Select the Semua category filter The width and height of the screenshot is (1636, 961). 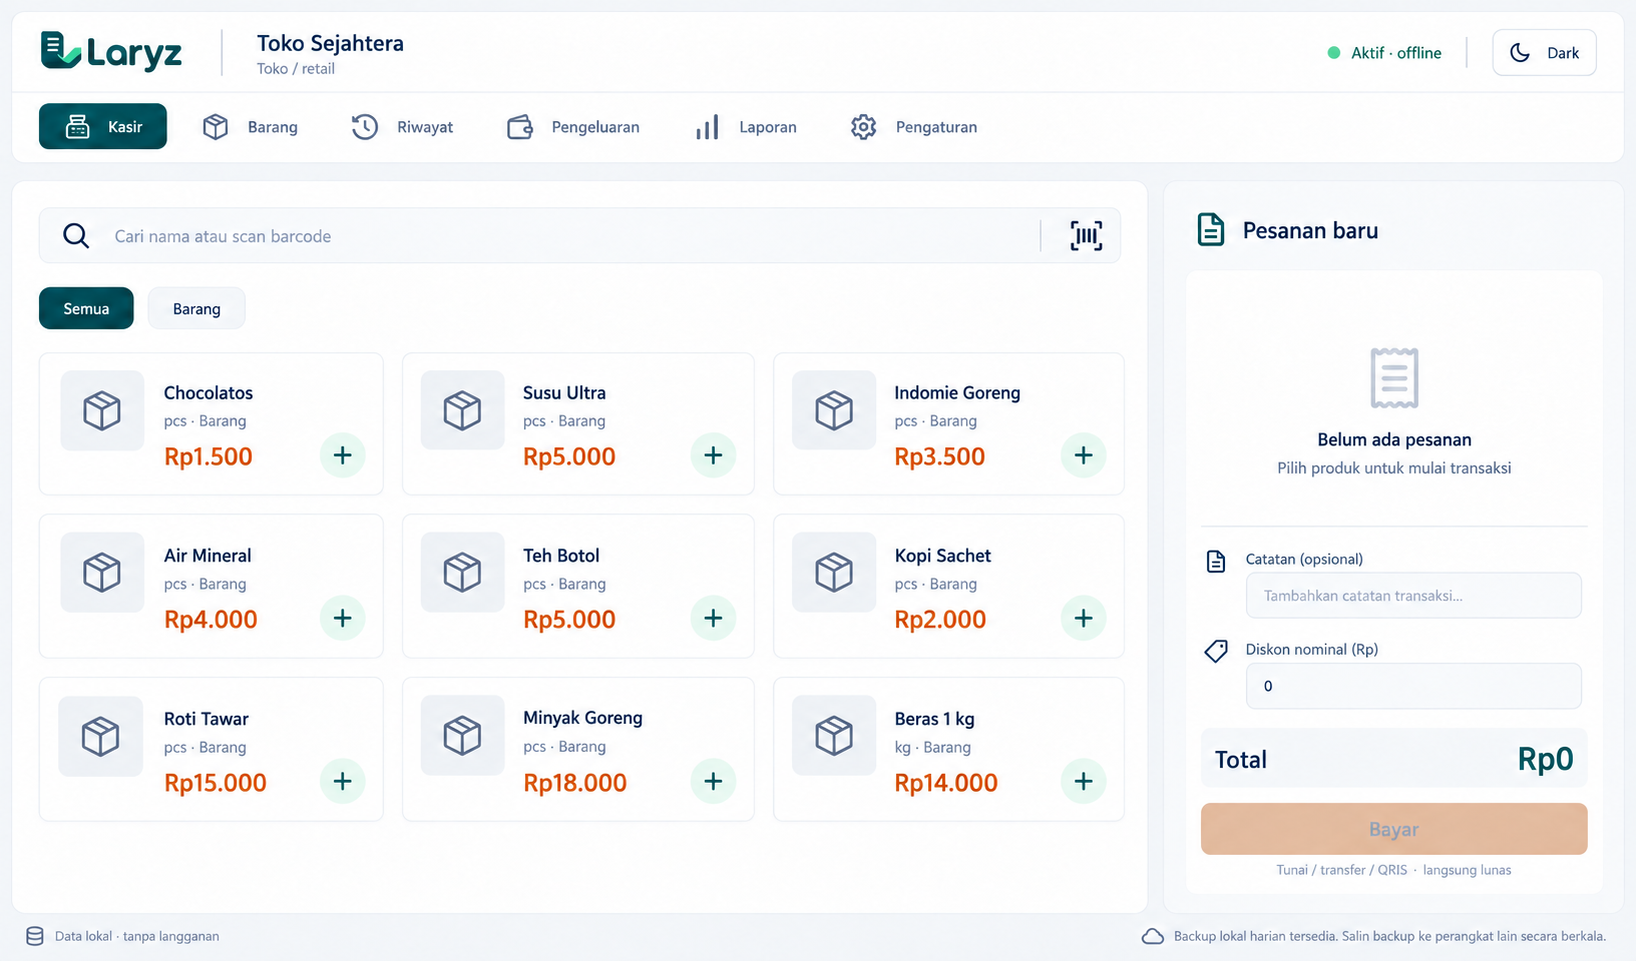[x=86, y=308]
